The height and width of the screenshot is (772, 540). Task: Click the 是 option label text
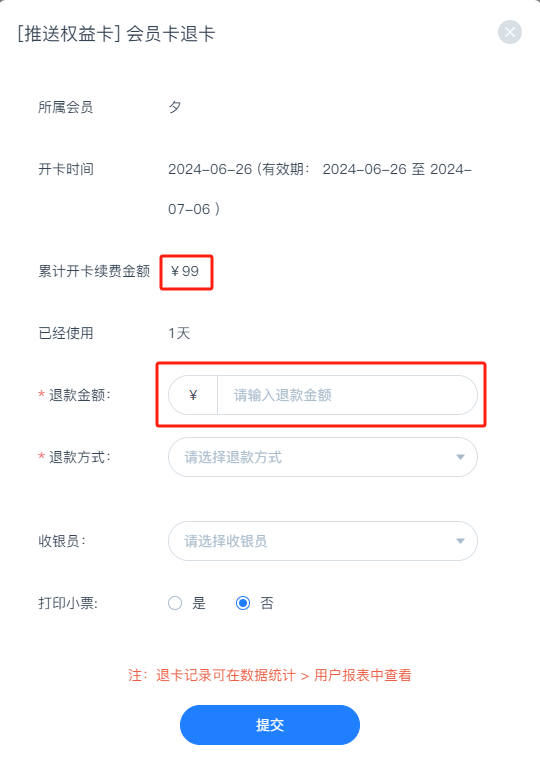[x=199, y=603]
